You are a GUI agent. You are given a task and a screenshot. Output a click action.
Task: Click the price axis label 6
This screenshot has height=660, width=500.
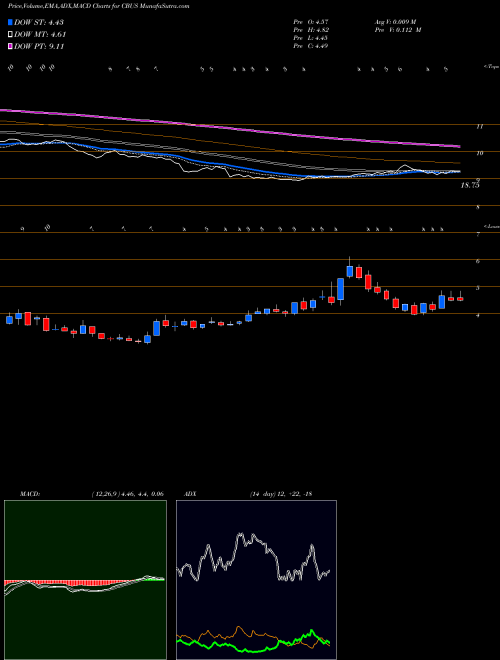(x=478, y=261)
